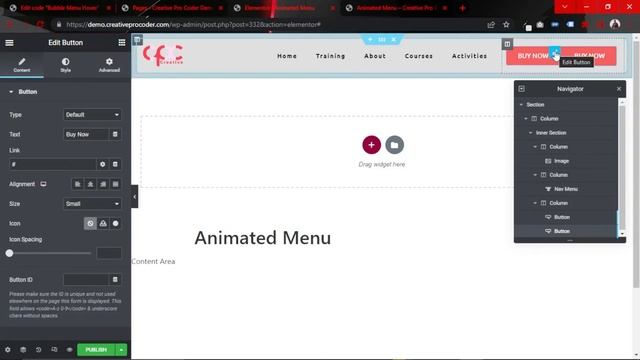Open the History panel

tap(38, 350)
